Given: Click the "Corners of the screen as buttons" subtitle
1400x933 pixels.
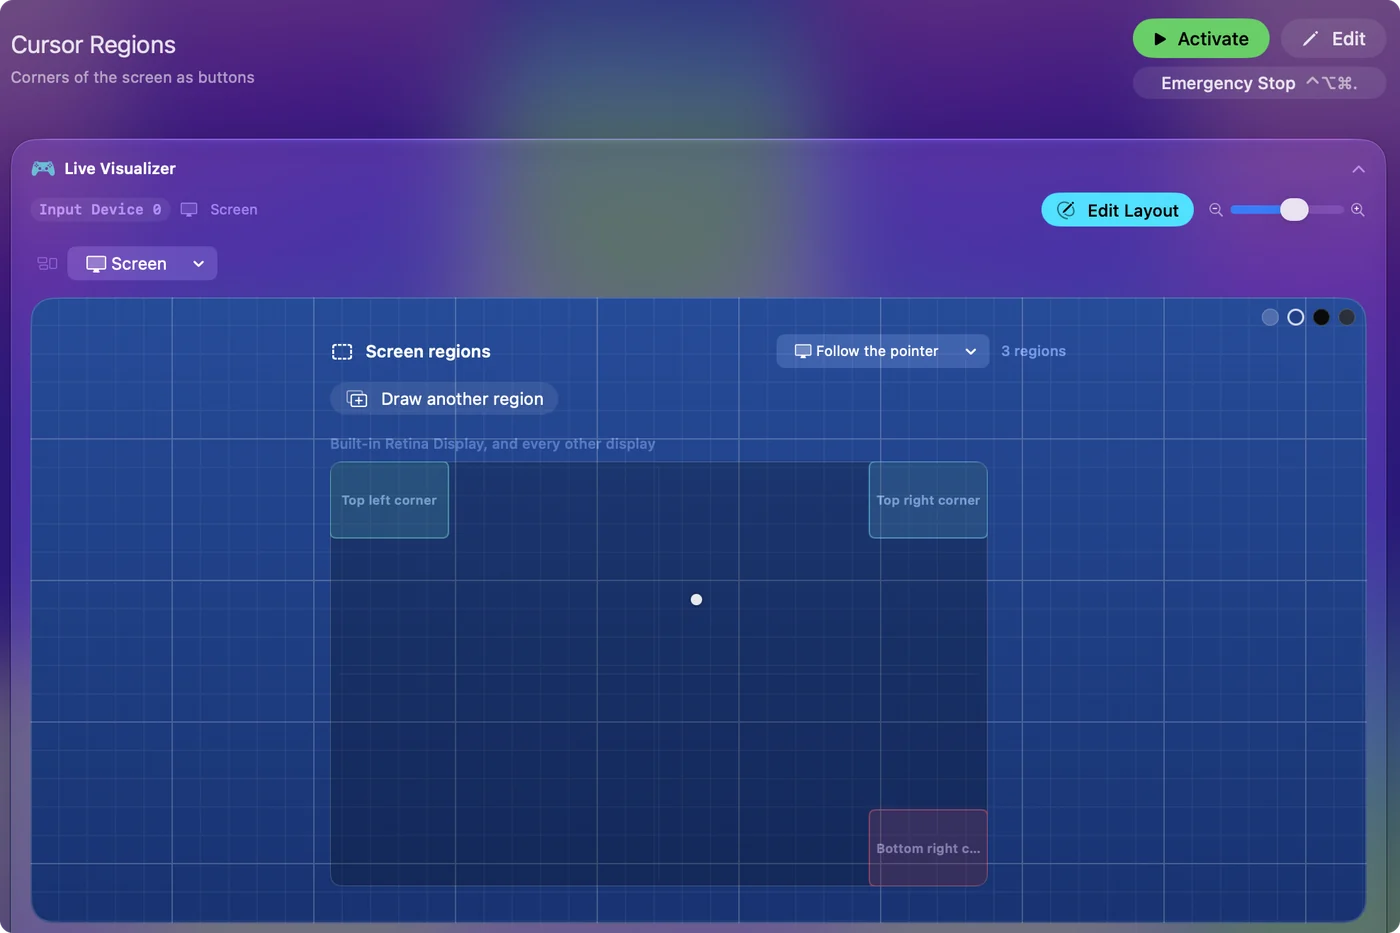Looking at the screenshot, I should (x=133, y=78).
